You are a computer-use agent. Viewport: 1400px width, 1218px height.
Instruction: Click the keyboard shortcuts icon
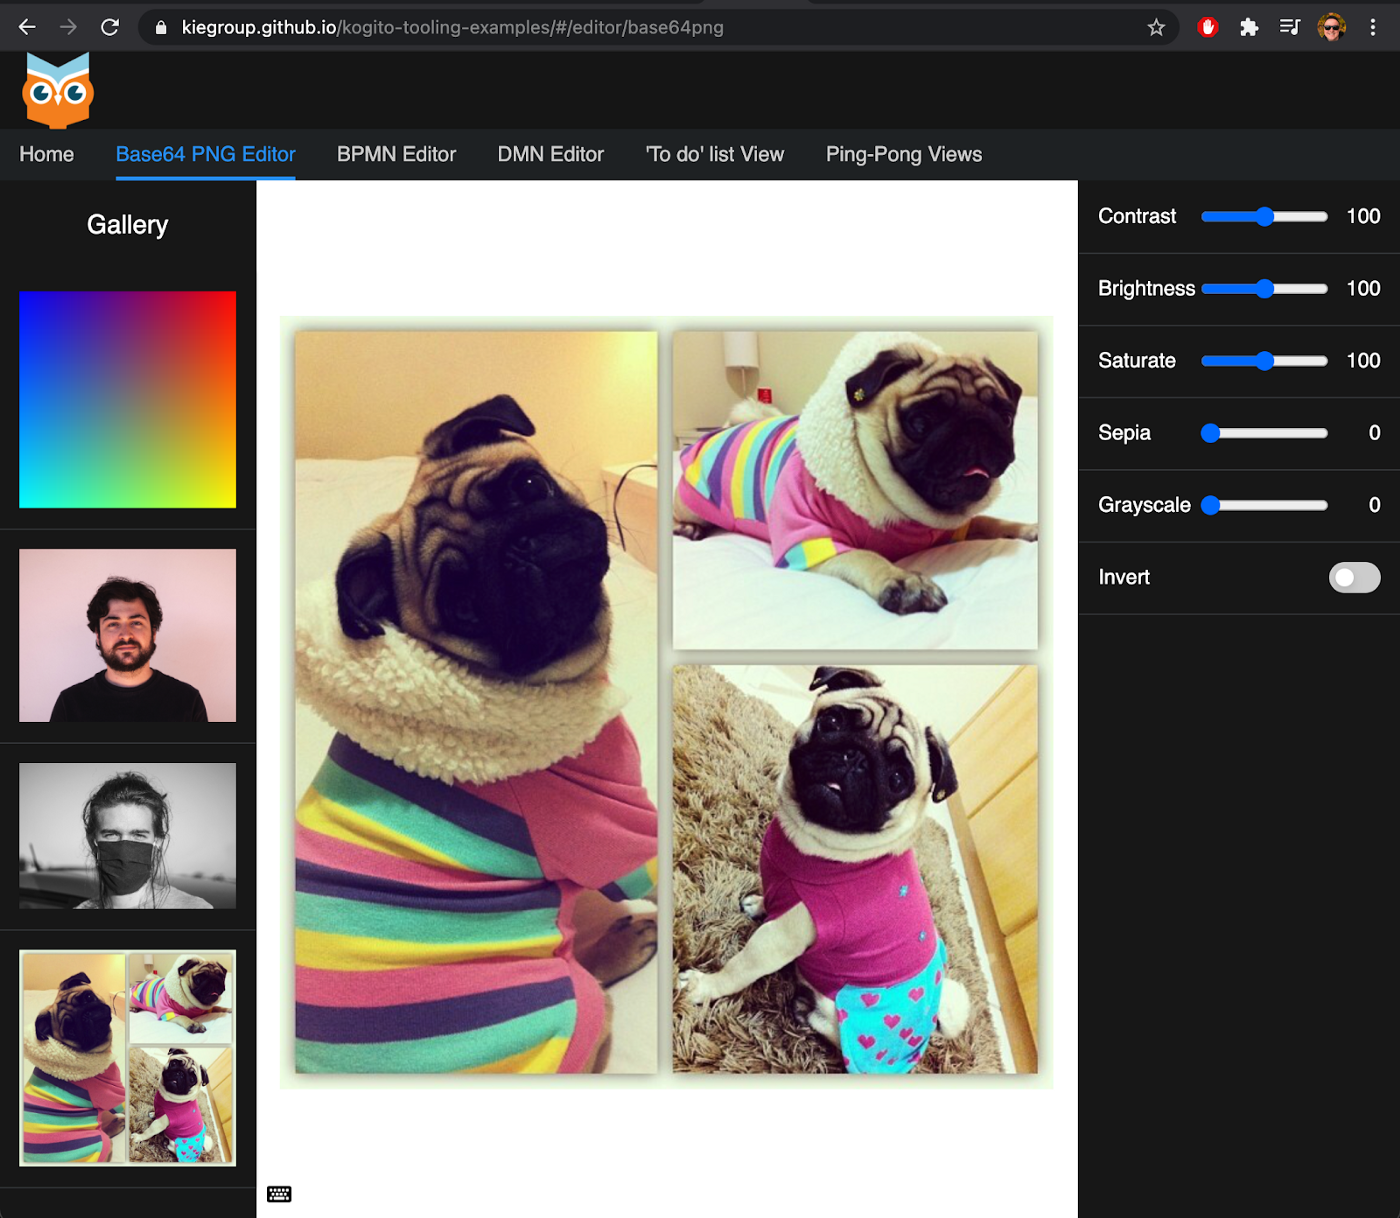(279, 1194)
